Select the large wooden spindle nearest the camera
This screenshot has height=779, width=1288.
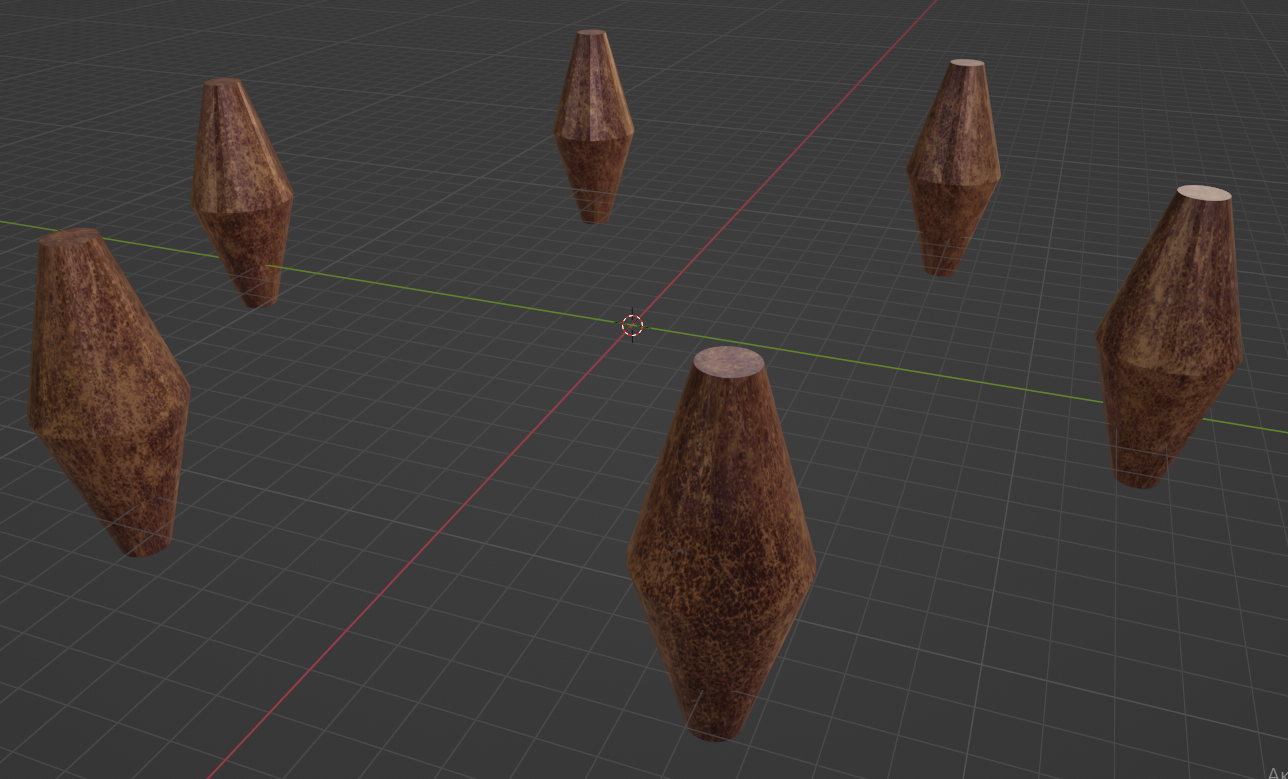coord(721,545)
